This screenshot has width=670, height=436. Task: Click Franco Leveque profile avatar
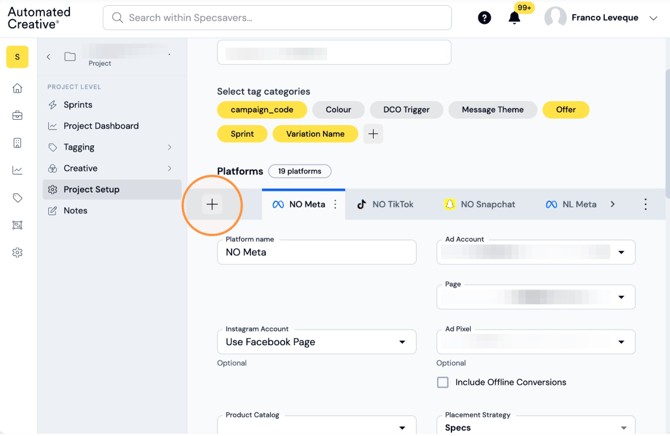point(555,18)
